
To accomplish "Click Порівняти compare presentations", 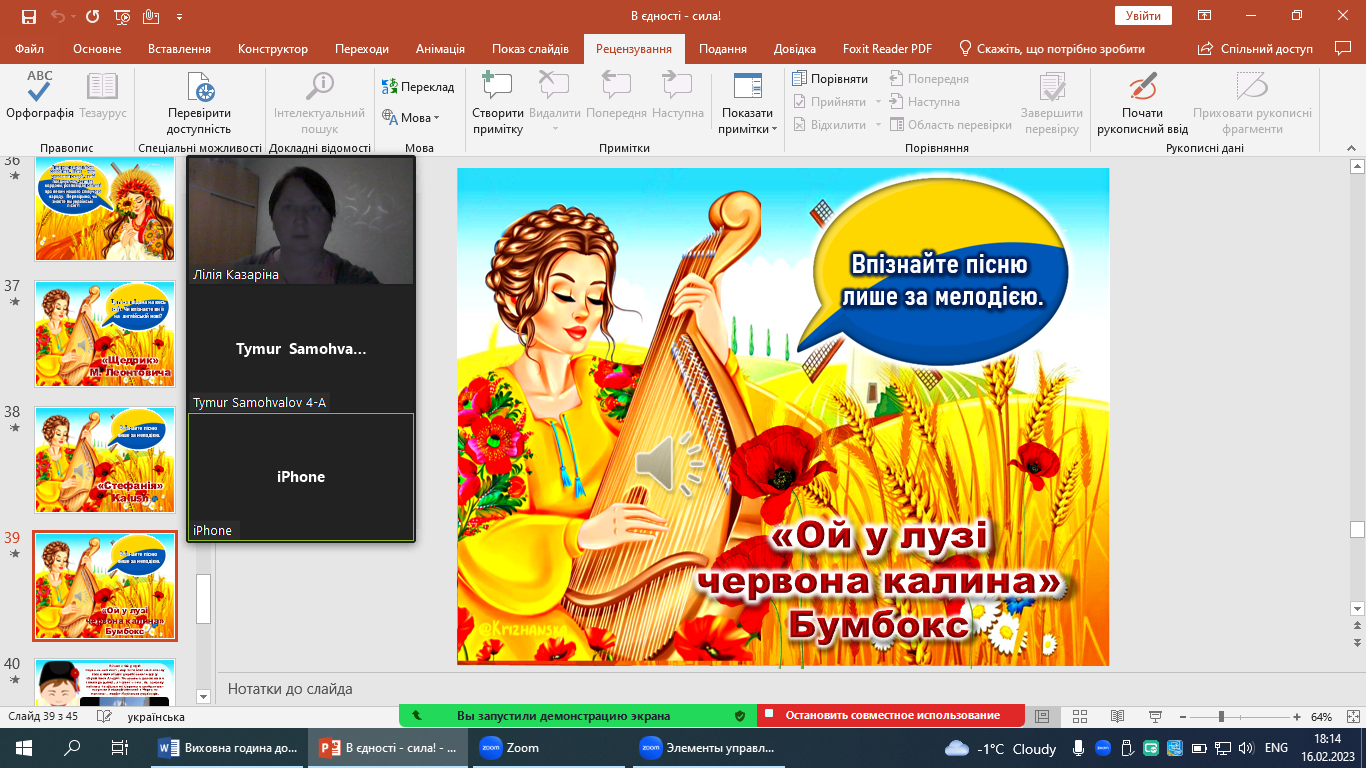I will click(831, 79).
